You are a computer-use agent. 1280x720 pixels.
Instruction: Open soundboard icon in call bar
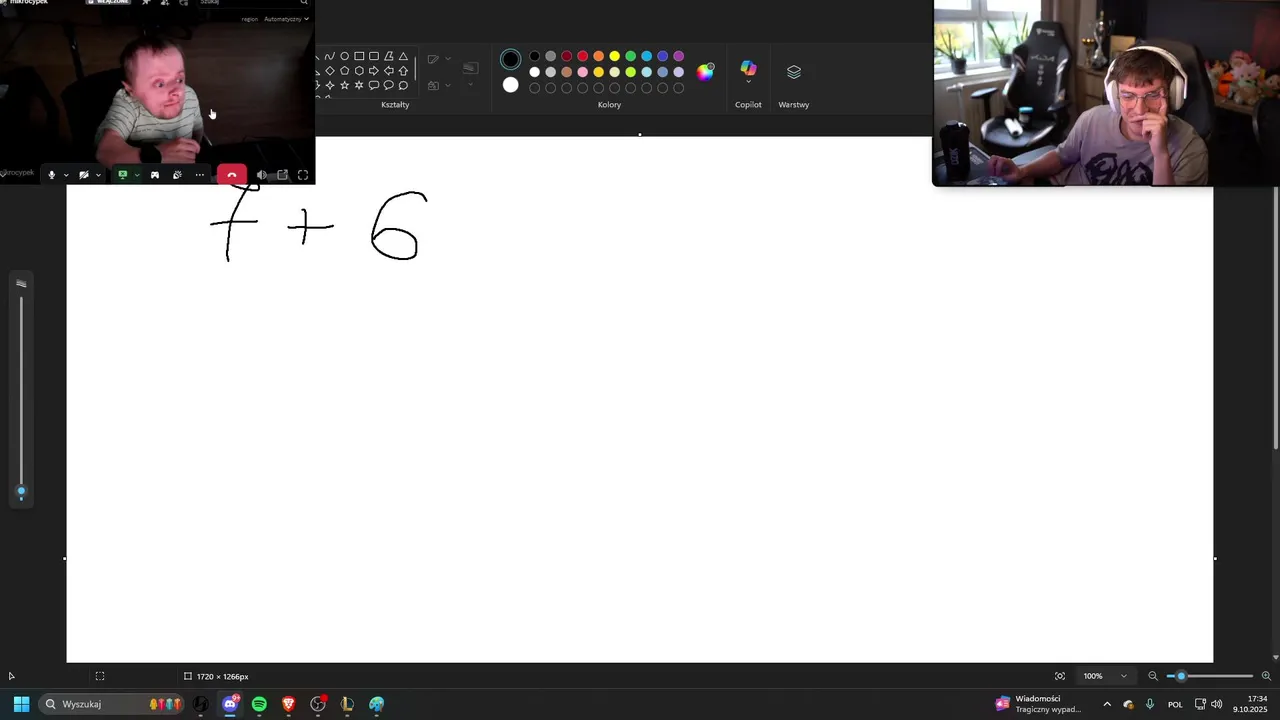click(177, 175)
